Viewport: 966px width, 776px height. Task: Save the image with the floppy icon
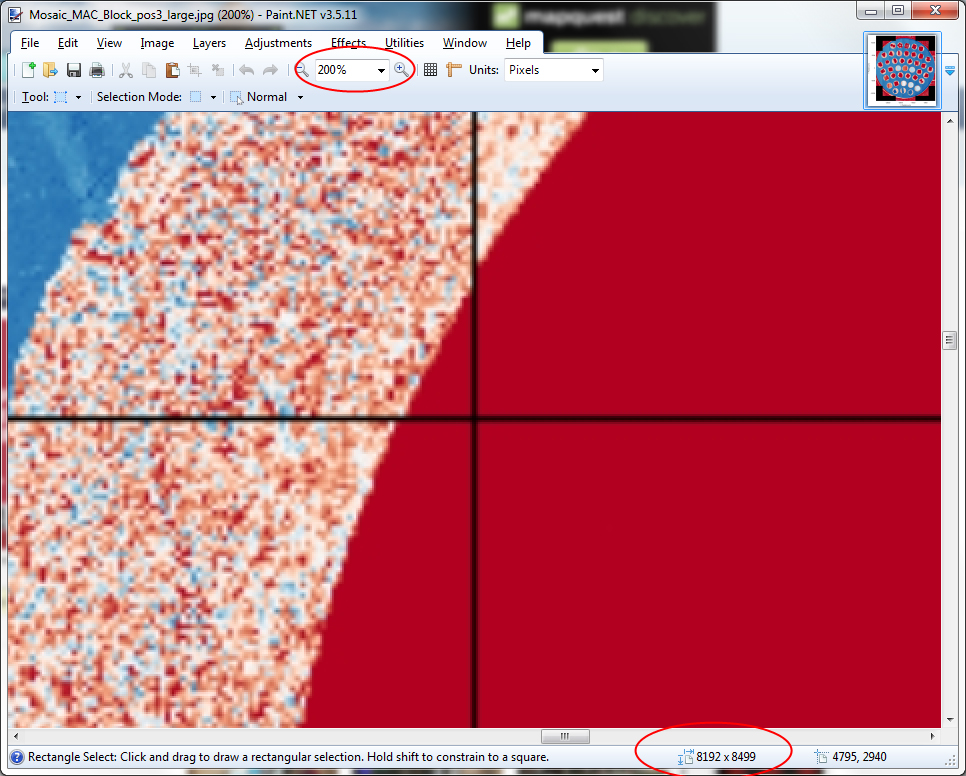74,70
